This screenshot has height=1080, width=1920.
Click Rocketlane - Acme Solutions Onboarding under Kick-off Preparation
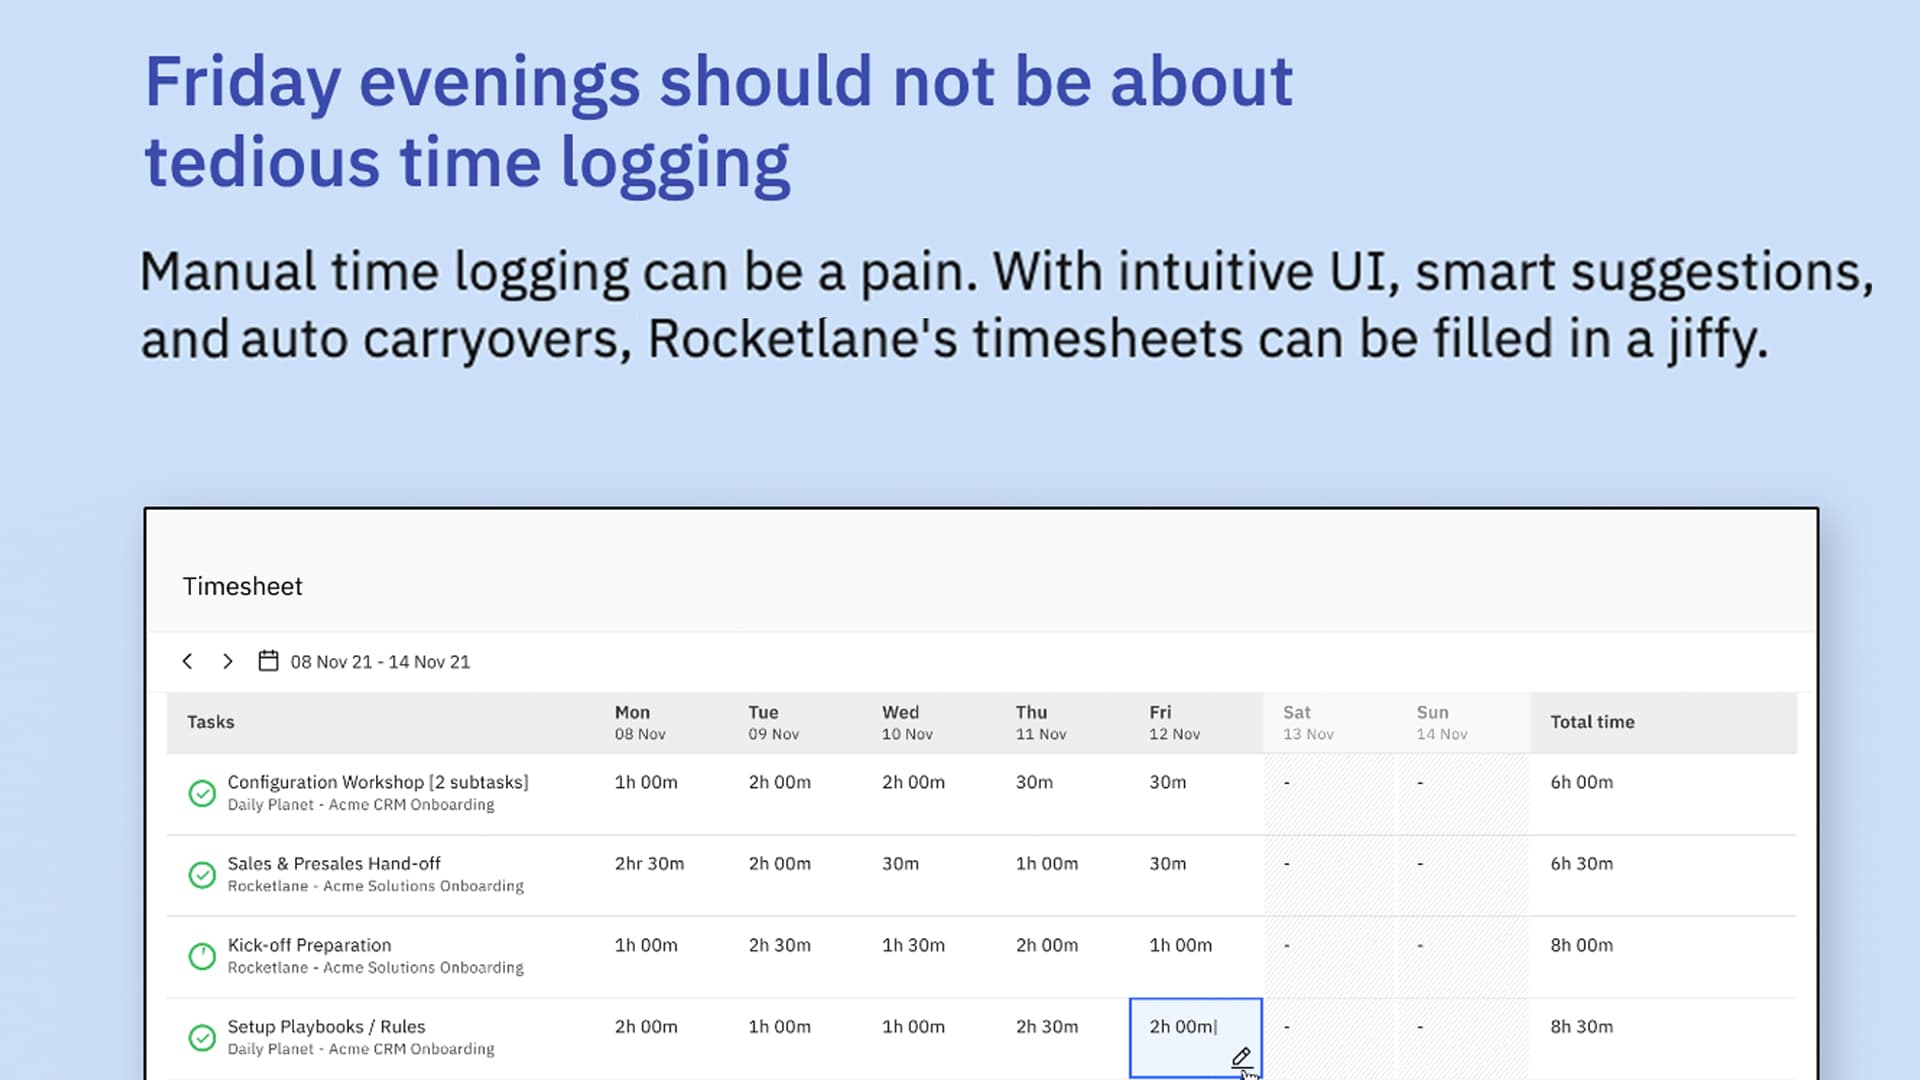click(375, 968)
